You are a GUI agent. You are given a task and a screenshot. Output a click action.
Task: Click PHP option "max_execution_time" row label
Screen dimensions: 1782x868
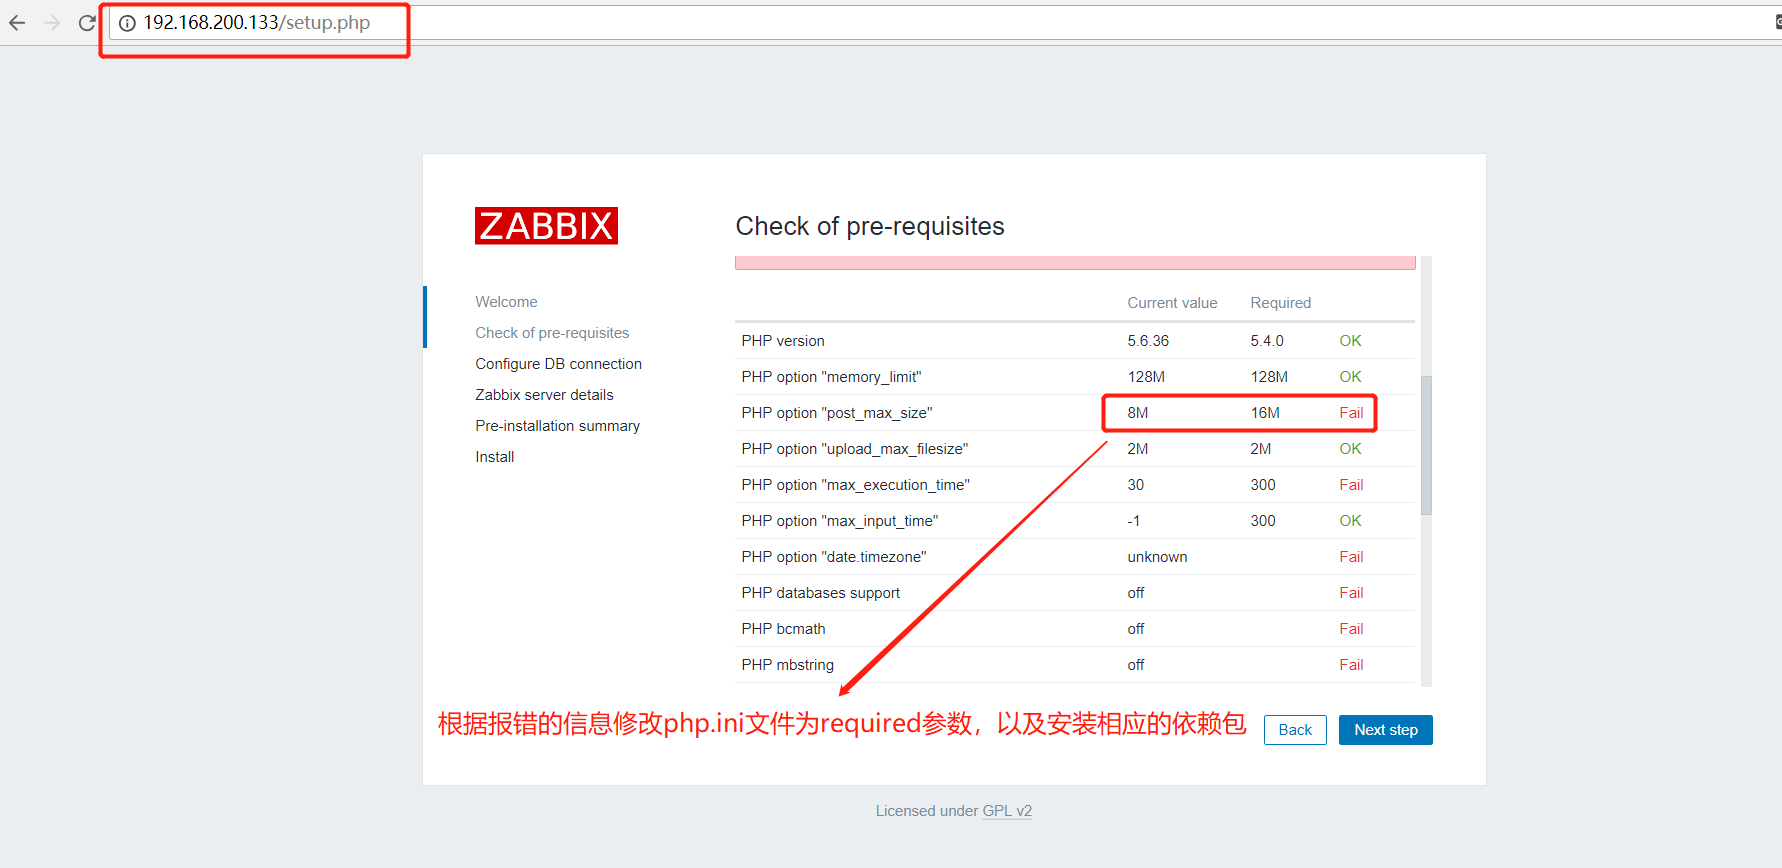[855, 485]
